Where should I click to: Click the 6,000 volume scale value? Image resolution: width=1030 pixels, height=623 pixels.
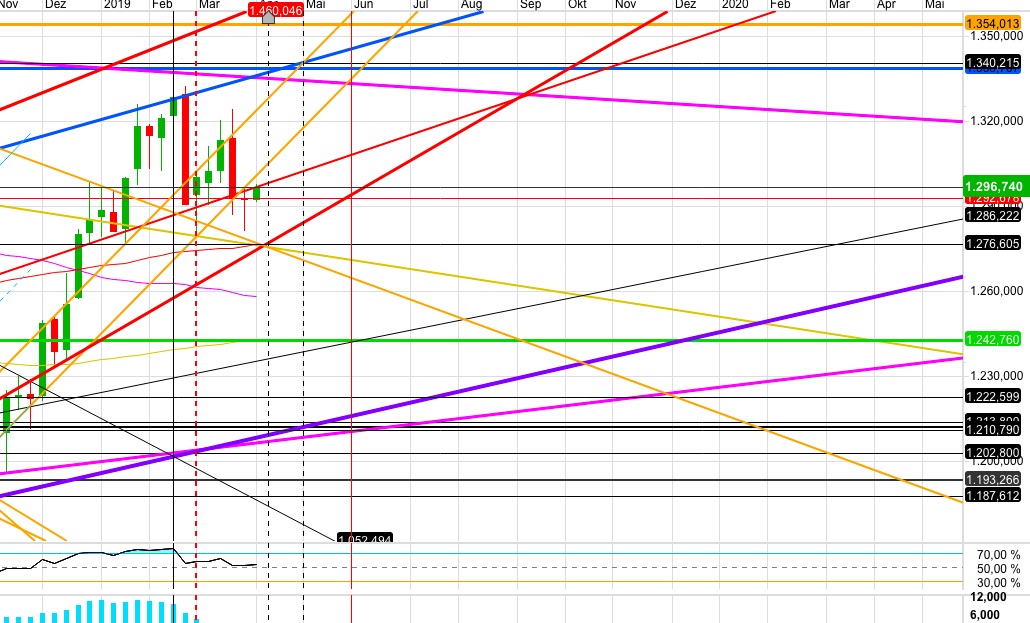tap(985, 616)
